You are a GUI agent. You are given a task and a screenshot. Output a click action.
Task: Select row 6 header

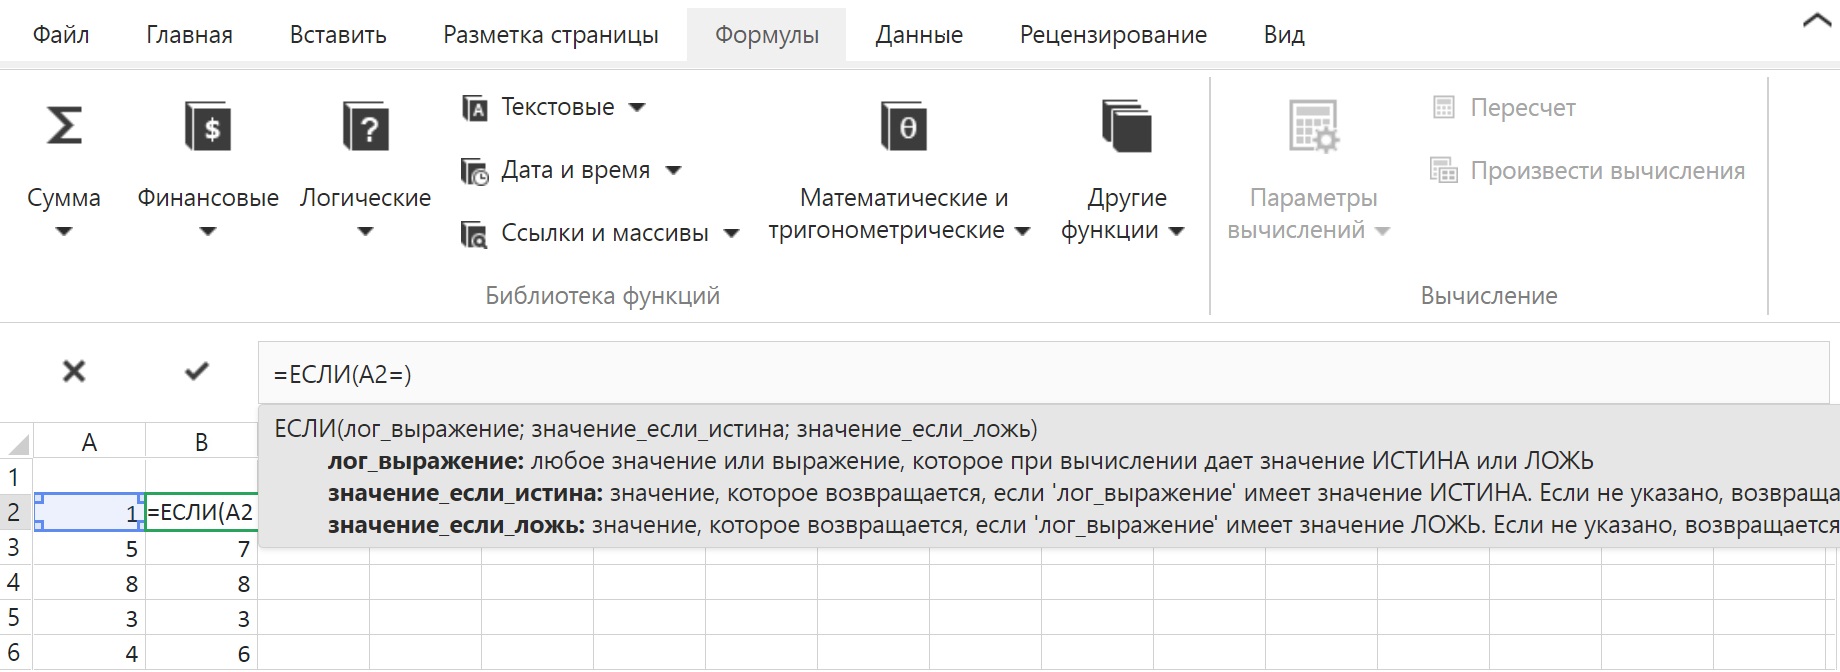[x=15, y=653]
